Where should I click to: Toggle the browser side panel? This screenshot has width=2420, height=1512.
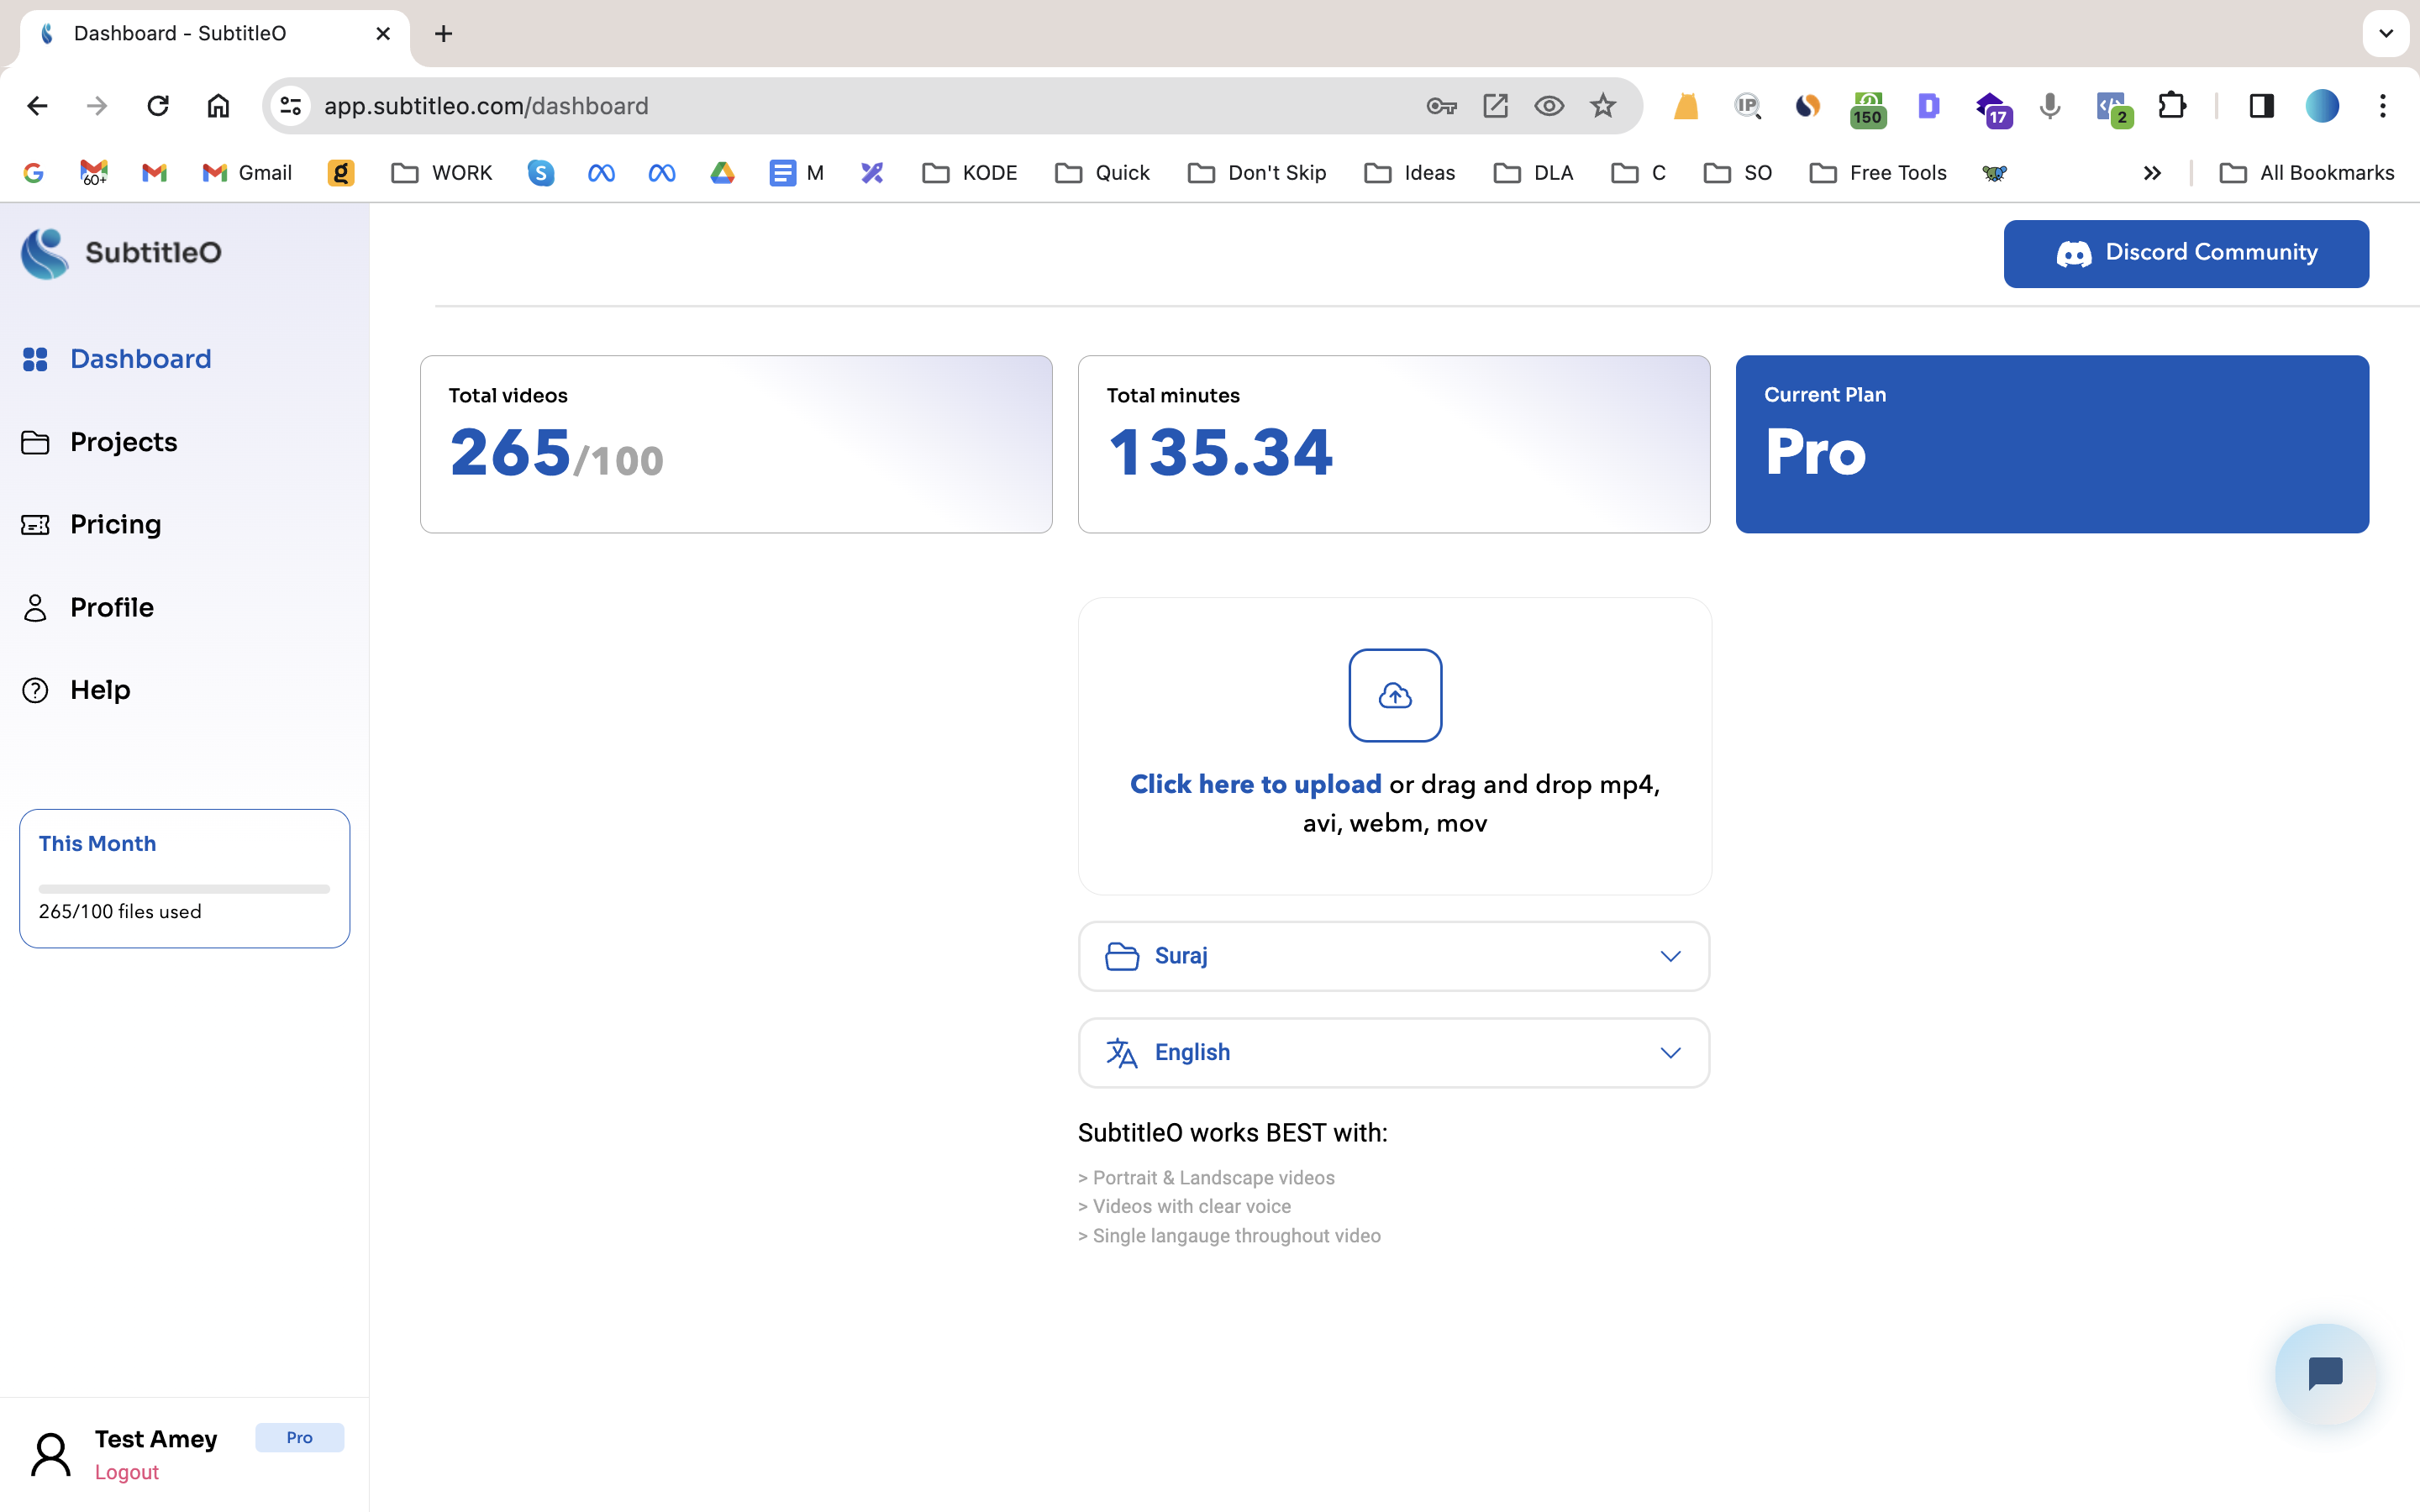(x=2261, y=106)
